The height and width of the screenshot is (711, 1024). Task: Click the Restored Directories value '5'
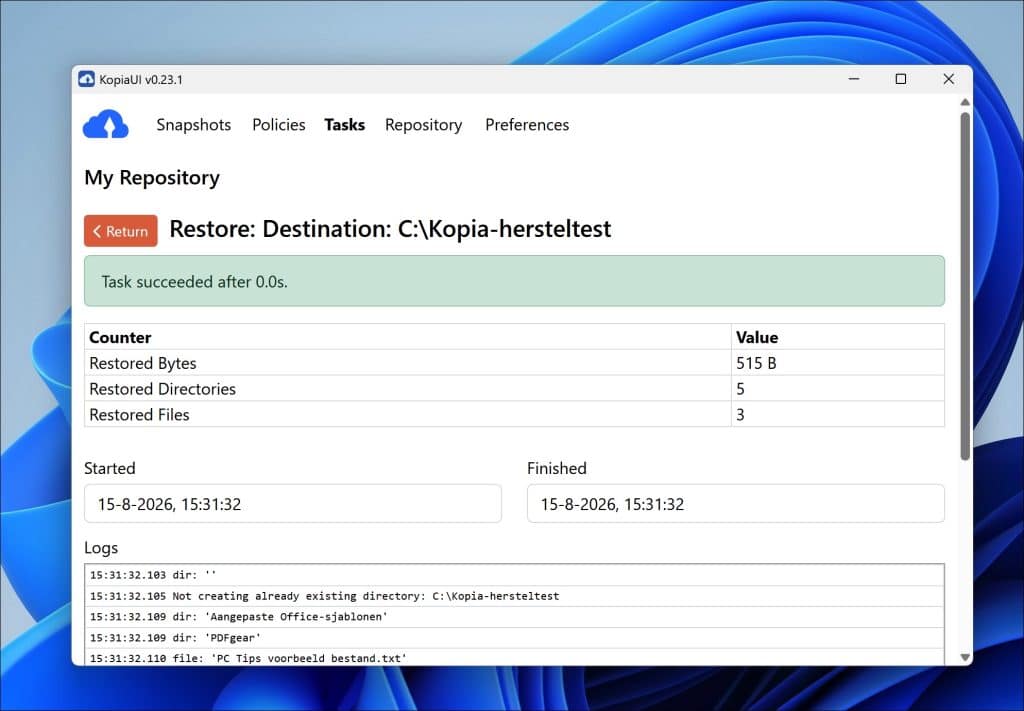pos(838,388)
